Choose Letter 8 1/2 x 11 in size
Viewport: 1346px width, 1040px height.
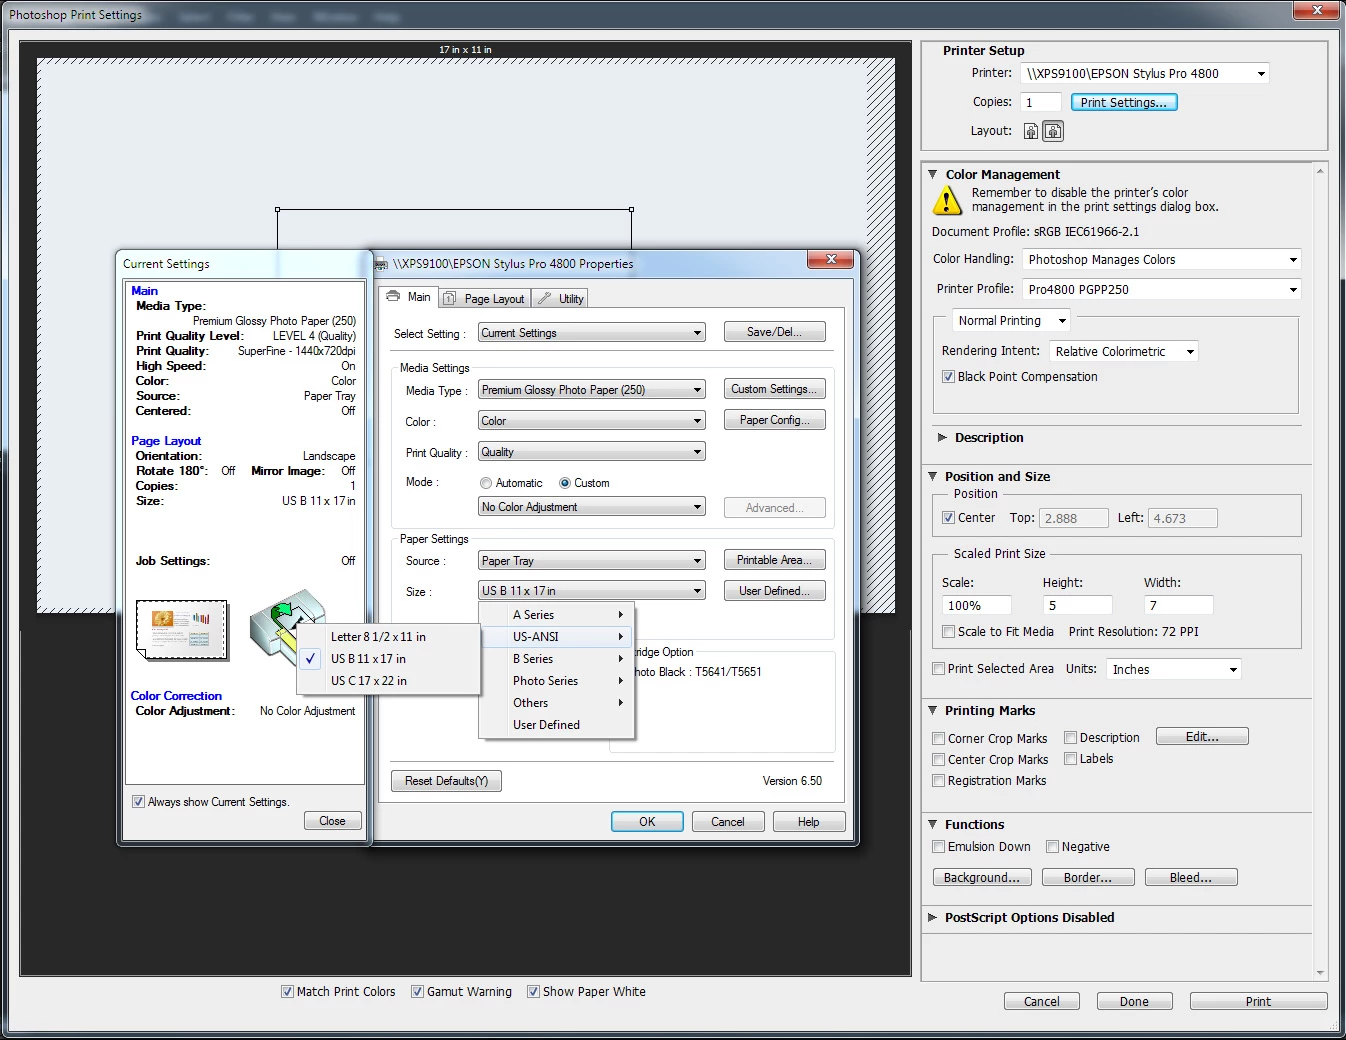click(x=388, y=637)
